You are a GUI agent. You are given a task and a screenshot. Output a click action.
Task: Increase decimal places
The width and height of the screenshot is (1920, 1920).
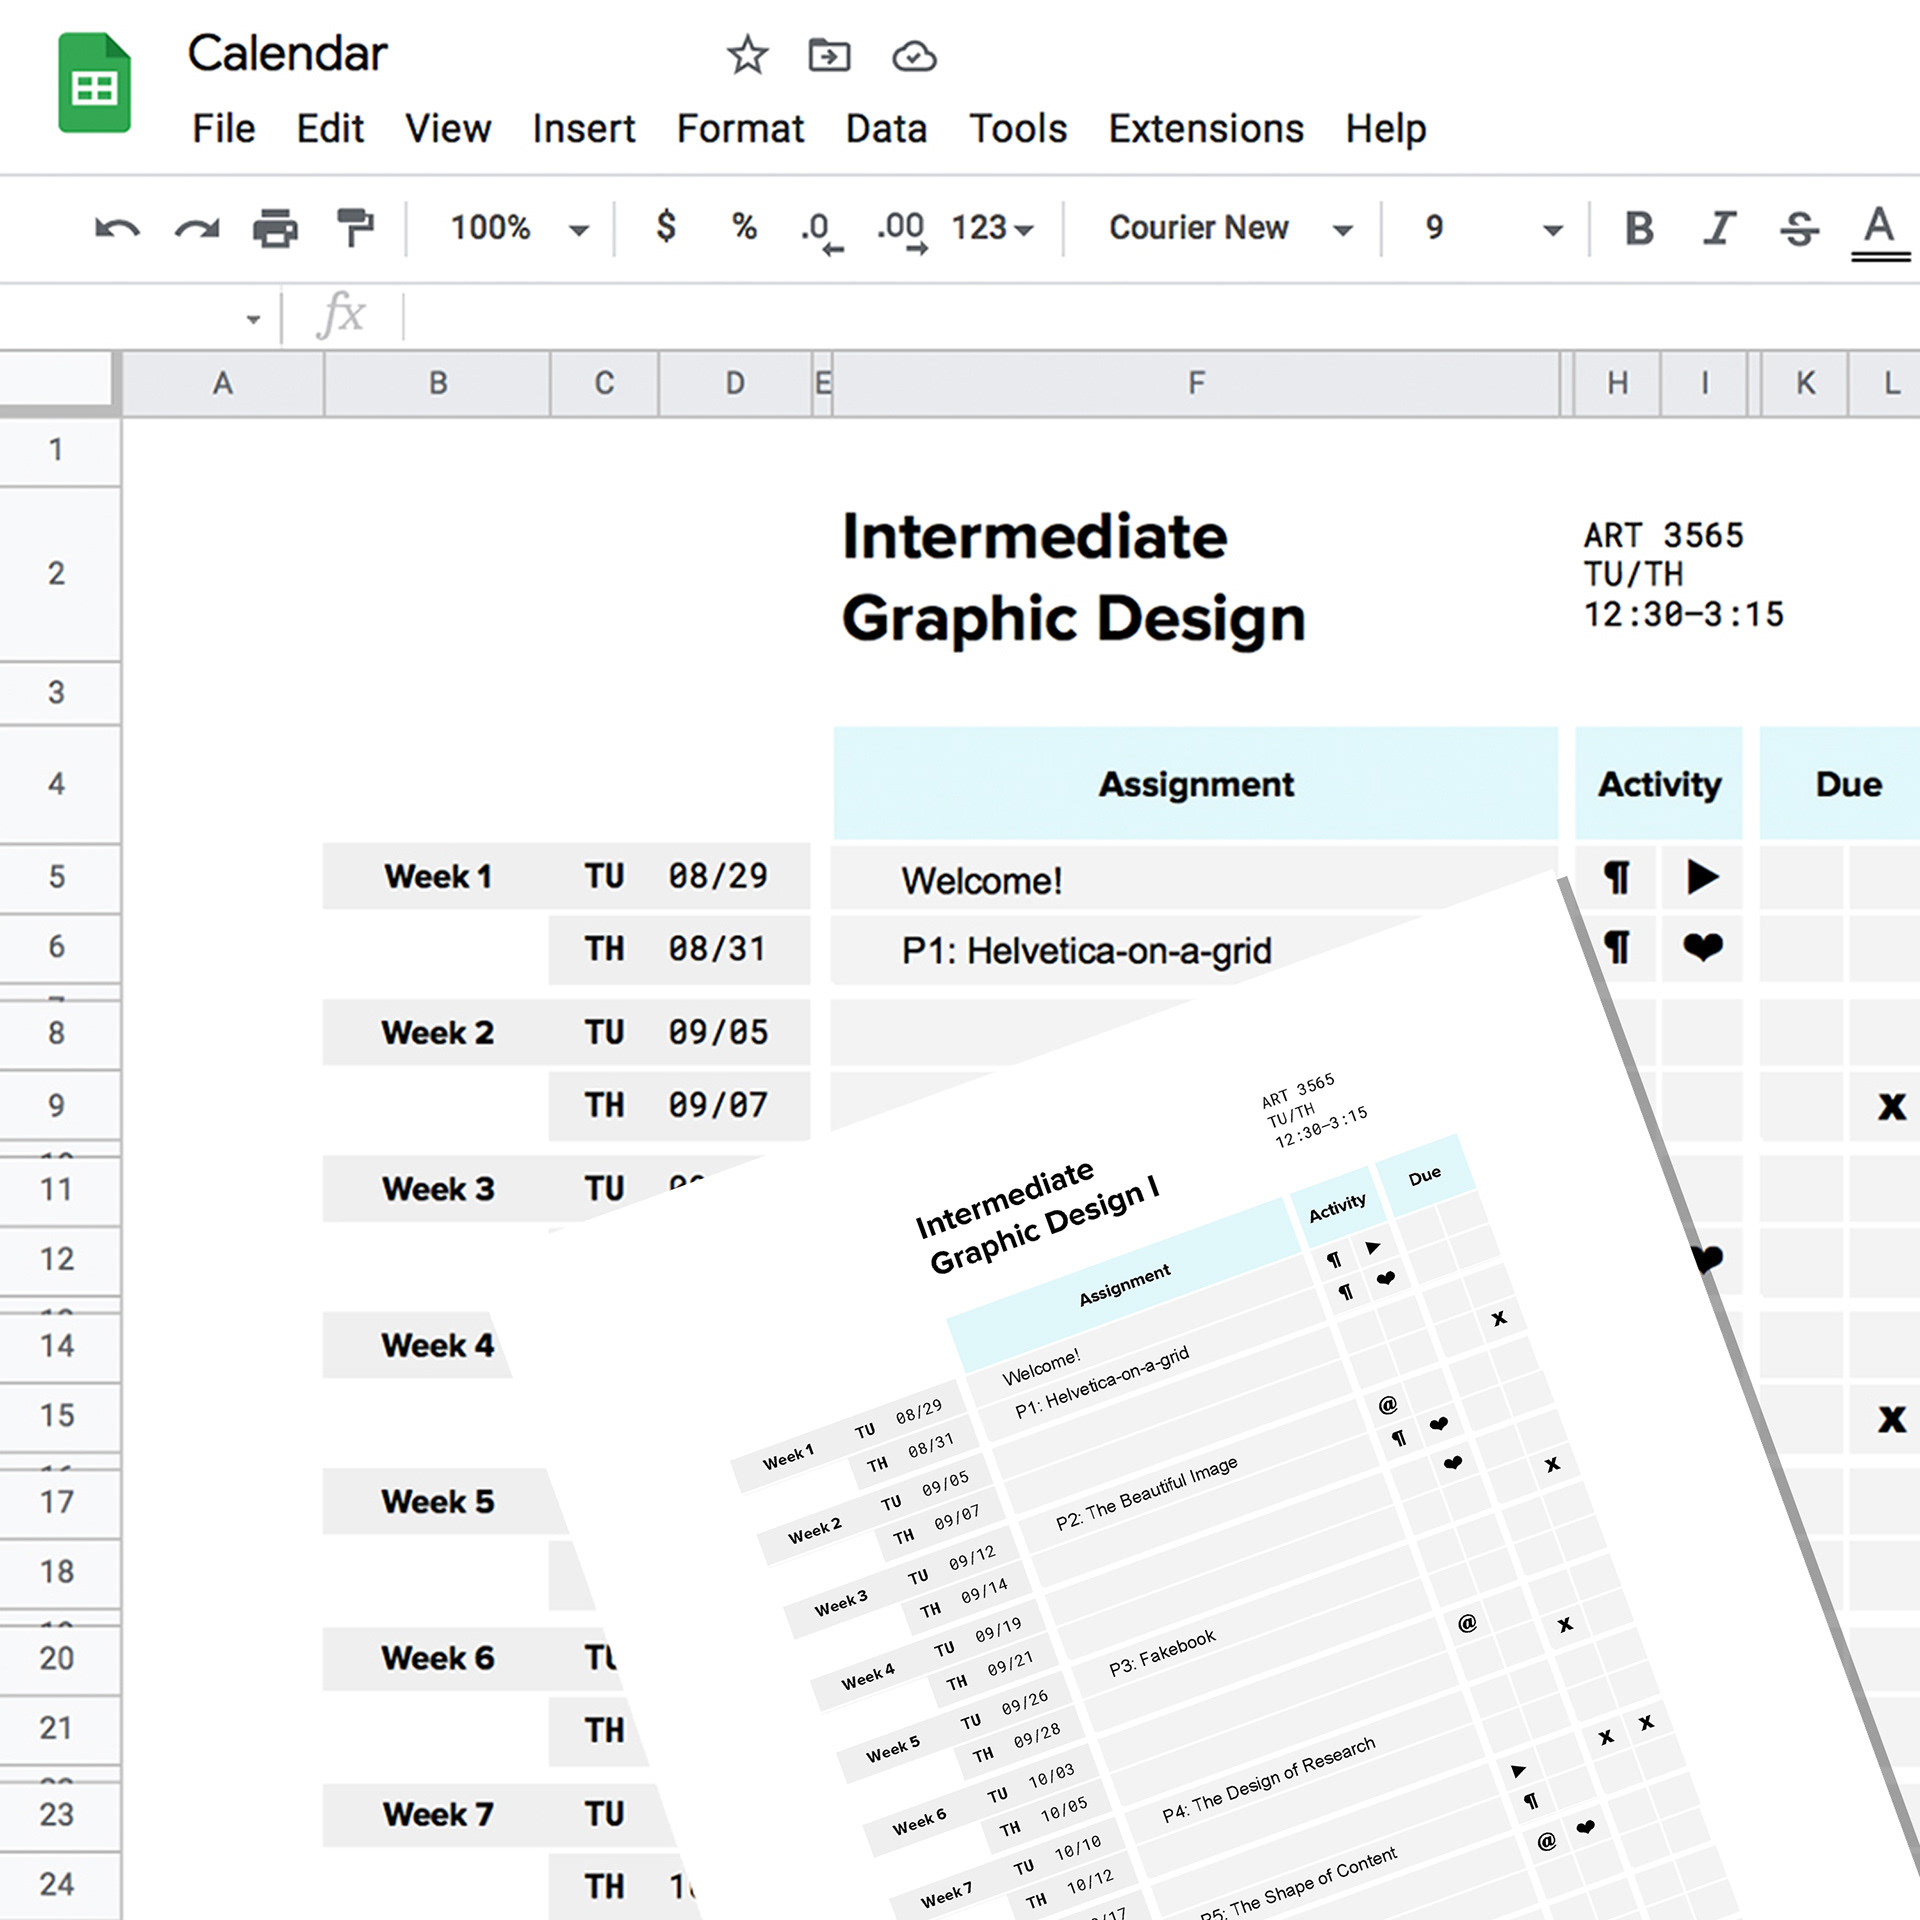coord(902,232)
